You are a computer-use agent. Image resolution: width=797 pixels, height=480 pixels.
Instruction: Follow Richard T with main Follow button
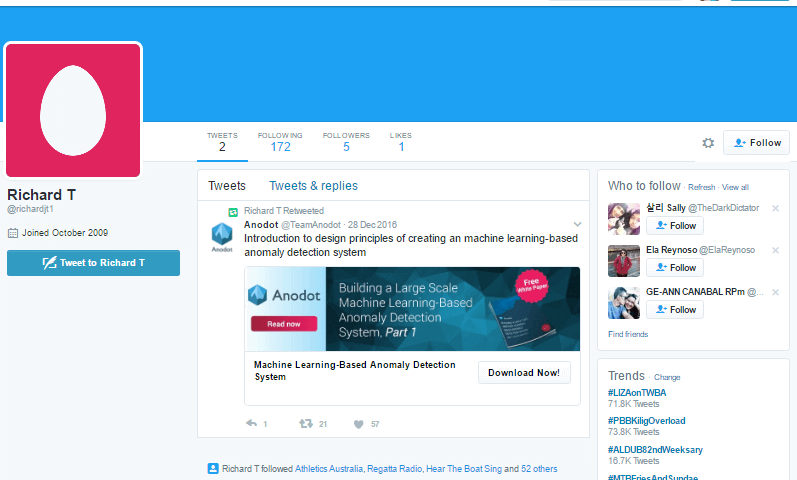[x=756, y=143]
